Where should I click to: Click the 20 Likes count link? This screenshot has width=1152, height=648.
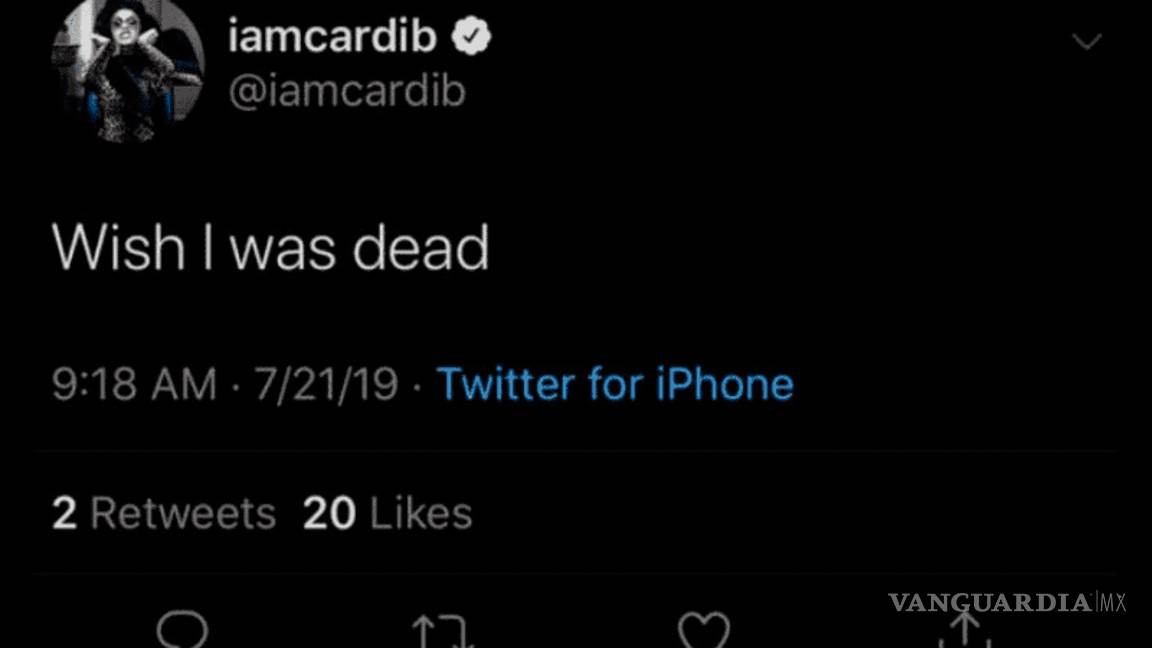click(386, 512)
